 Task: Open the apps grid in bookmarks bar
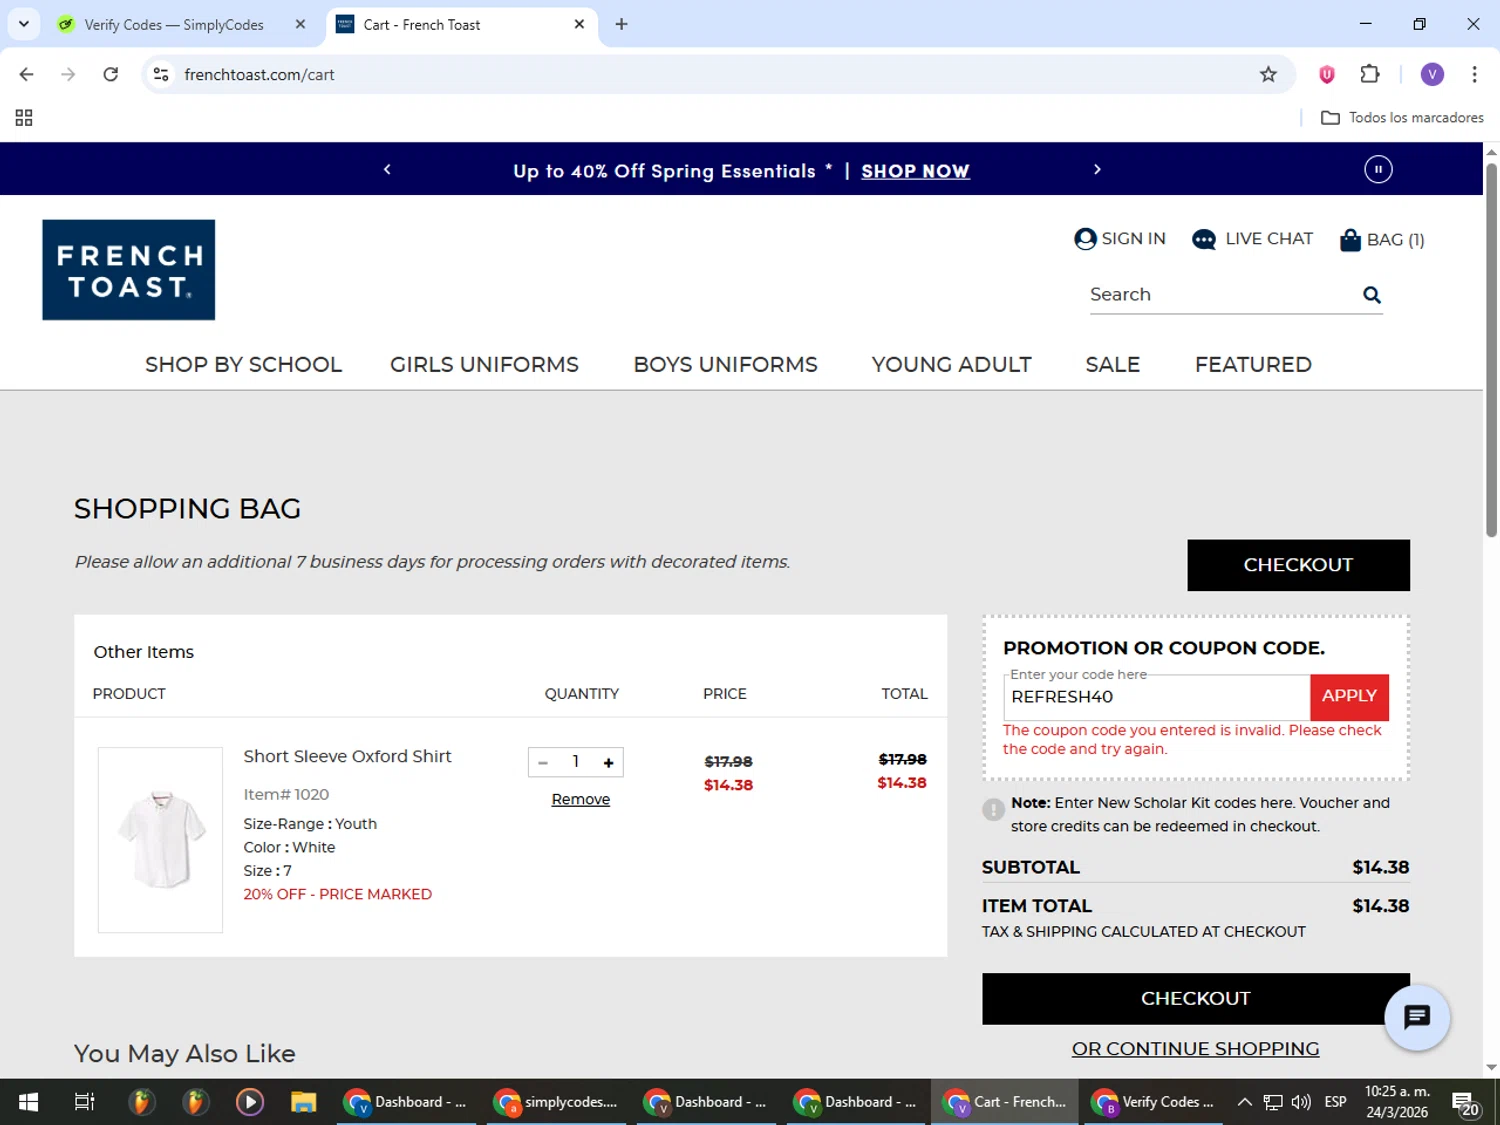pyautogui.click(x=24, y=118)
